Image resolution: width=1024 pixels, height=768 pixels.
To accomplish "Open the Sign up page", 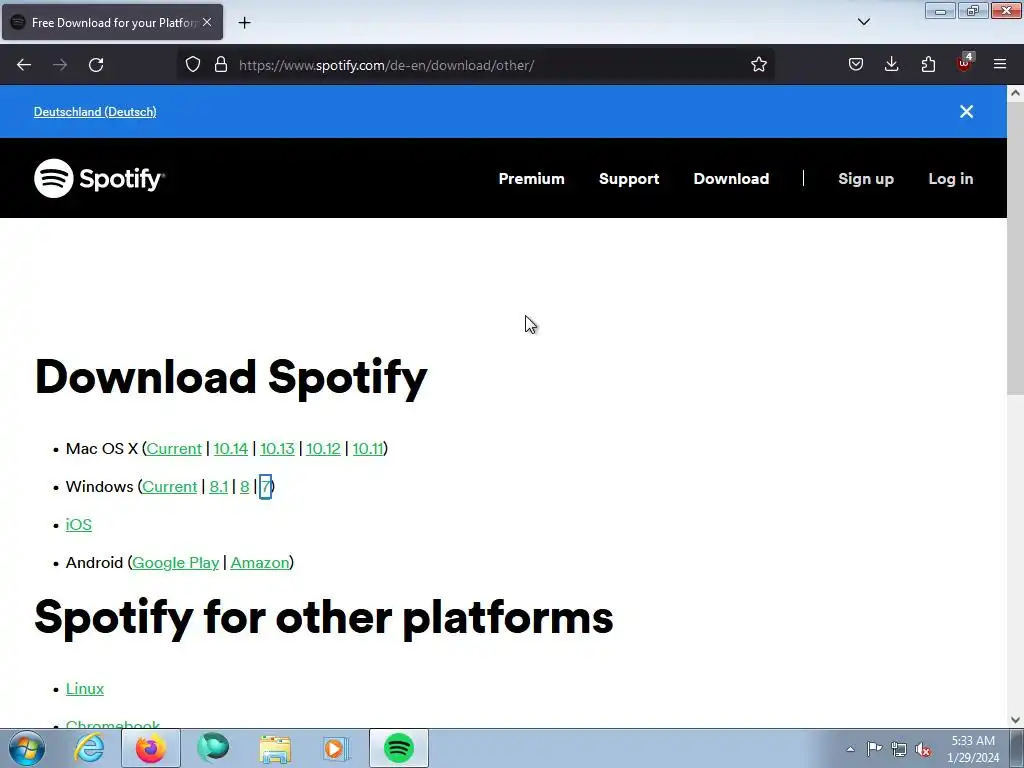I will click(866, 179).
